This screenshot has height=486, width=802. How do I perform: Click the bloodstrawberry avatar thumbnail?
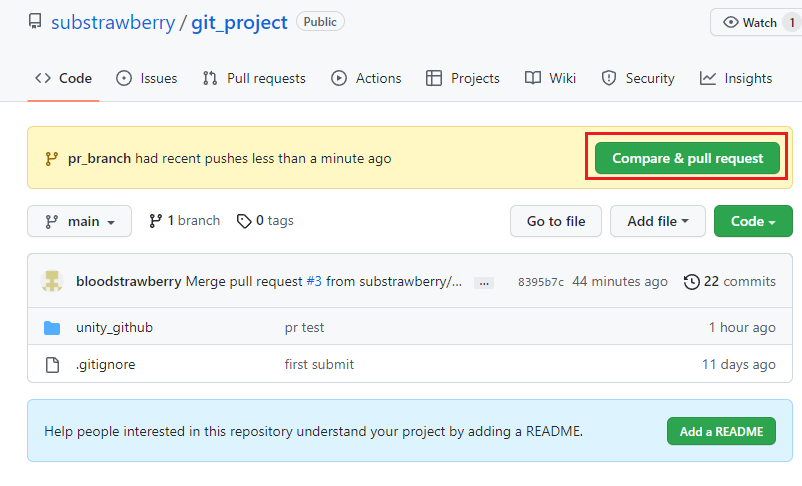(52, 281)
